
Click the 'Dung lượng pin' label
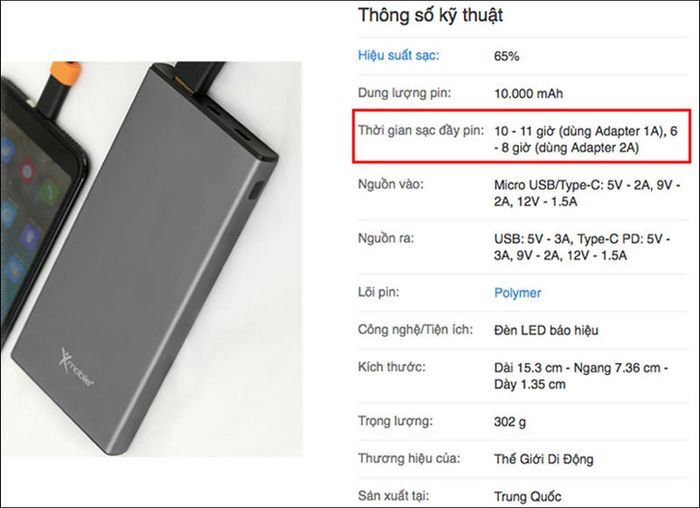point(404,93)
